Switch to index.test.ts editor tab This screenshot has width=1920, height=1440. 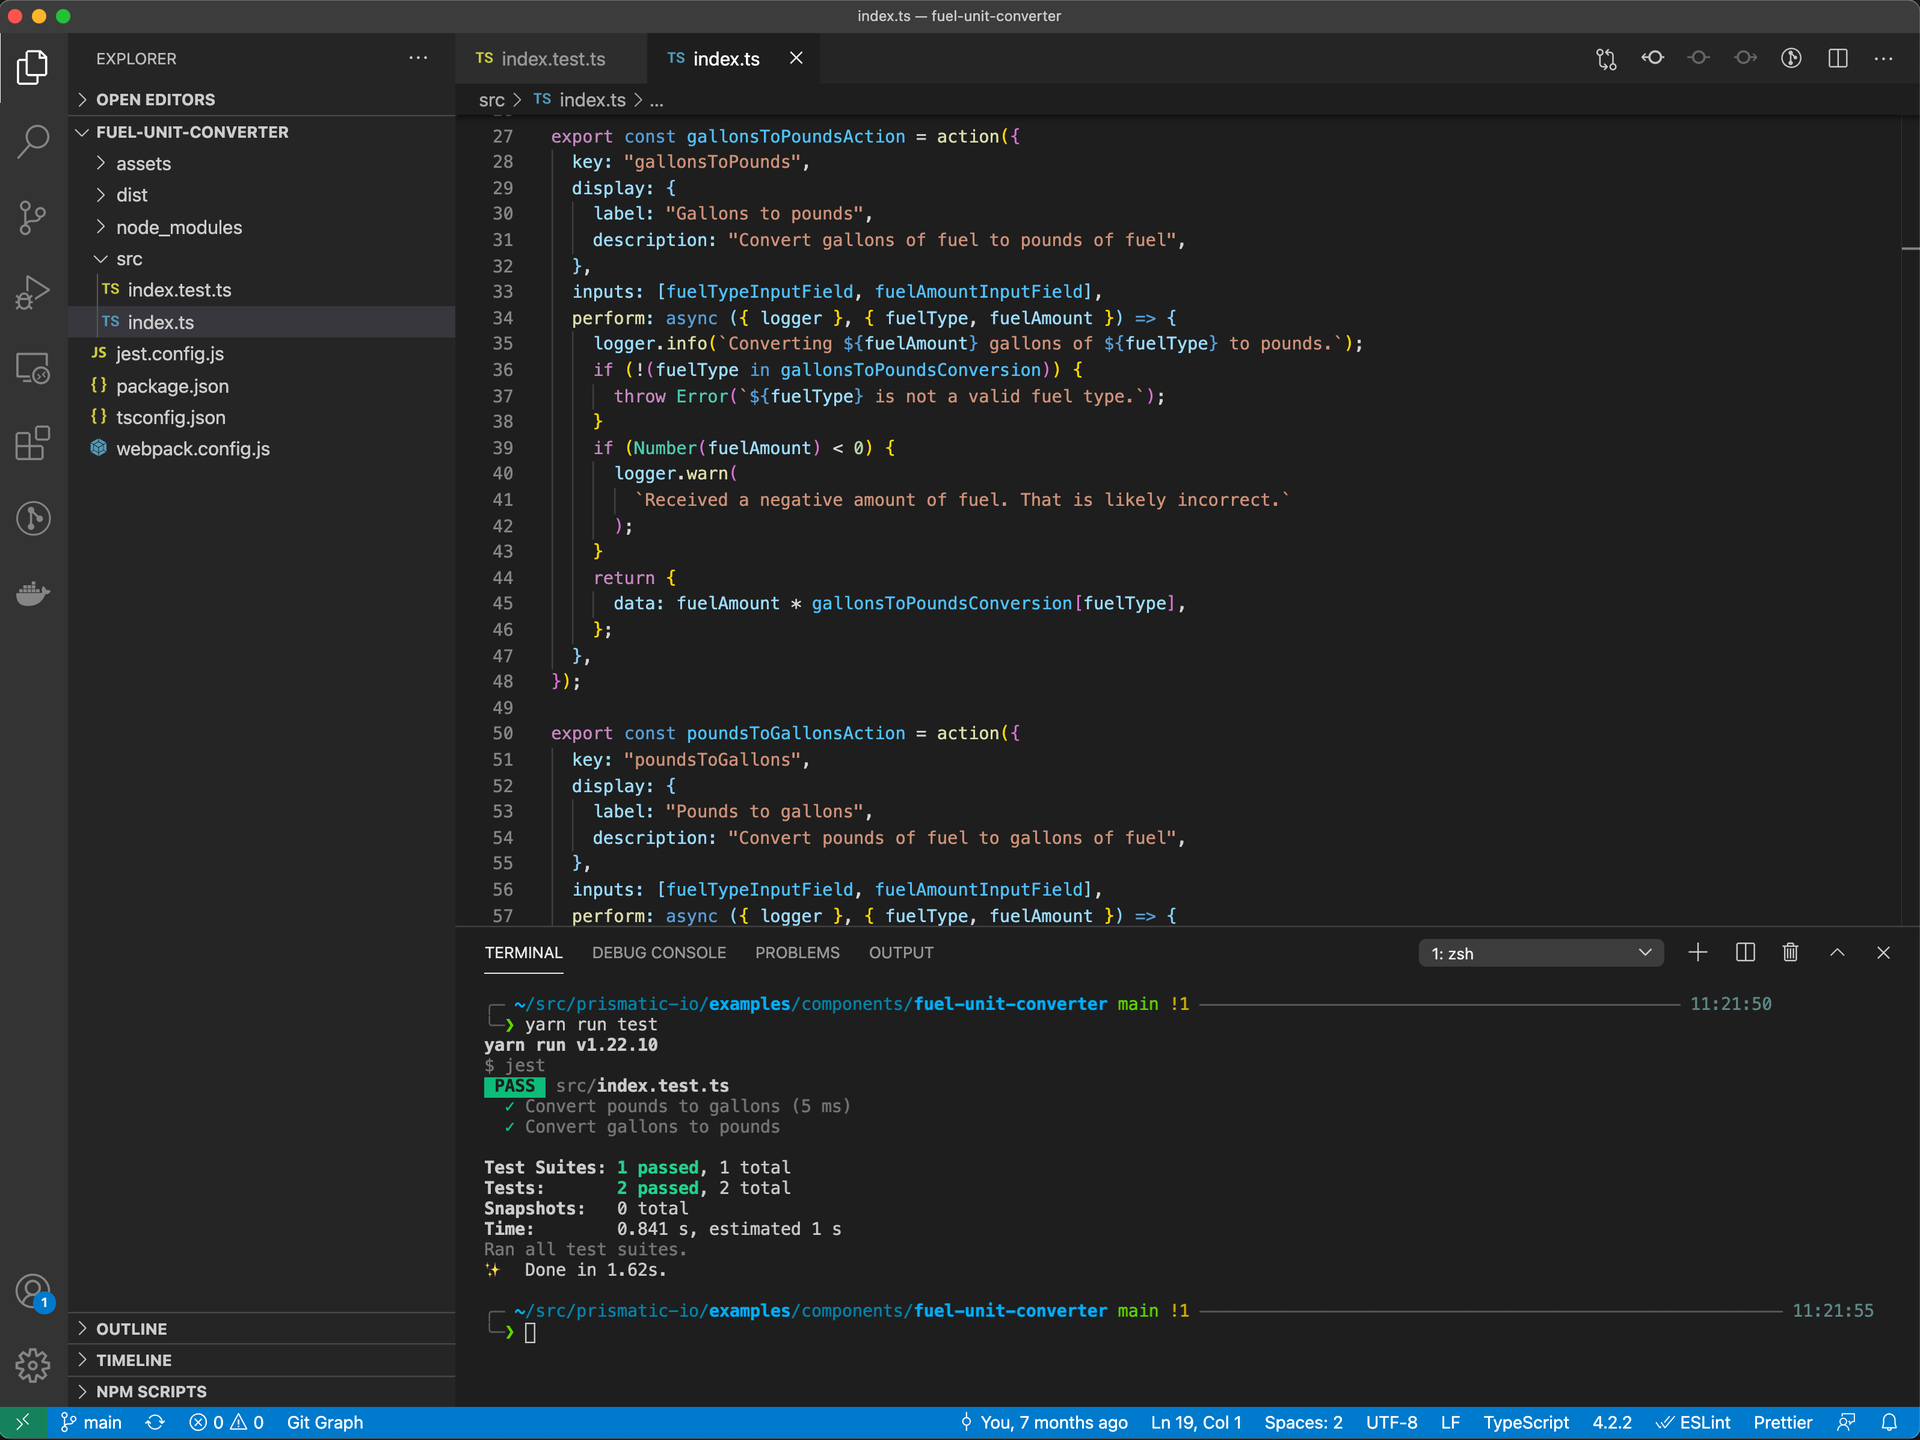(552, 59)
